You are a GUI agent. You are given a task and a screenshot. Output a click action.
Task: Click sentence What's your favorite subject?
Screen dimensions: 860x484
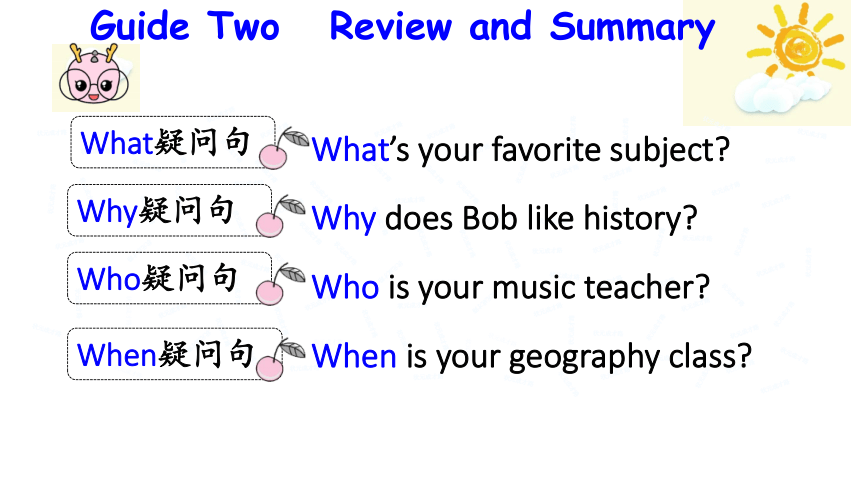coord(521,150)
